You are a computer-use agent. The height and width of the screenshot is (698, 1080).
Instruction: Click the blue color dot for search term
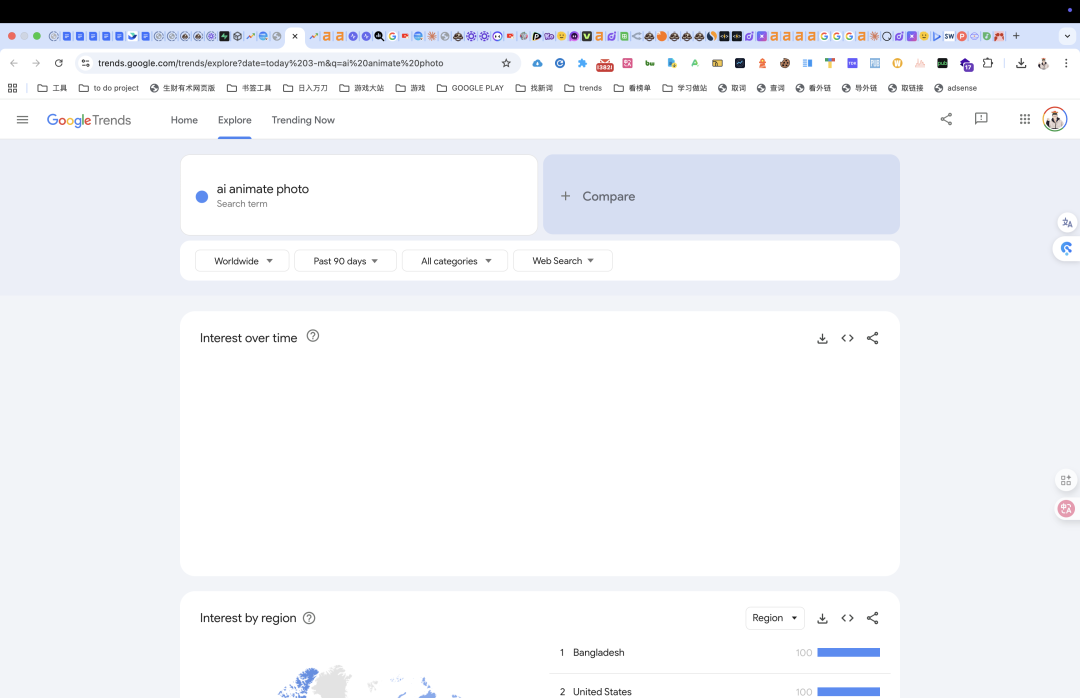tap(202, 196)
